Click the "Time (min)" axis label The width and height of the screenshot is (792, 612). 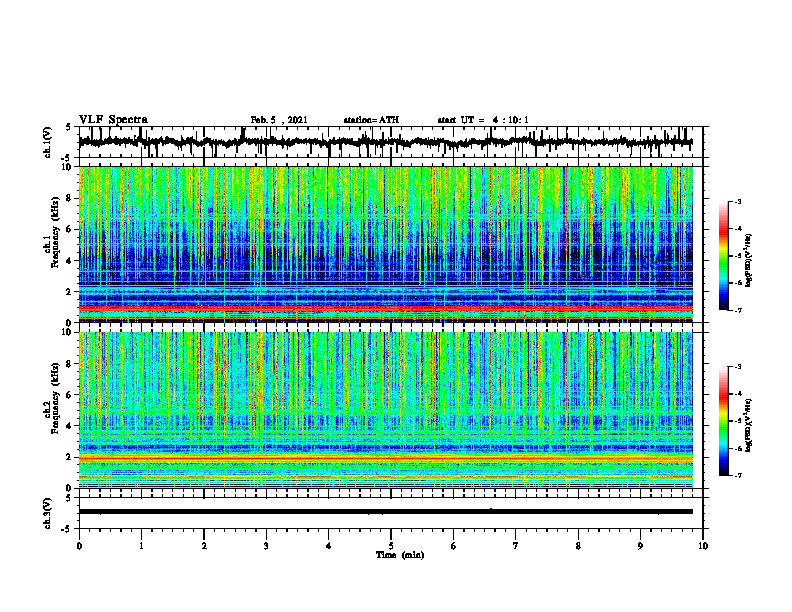[x=400, y=555]
